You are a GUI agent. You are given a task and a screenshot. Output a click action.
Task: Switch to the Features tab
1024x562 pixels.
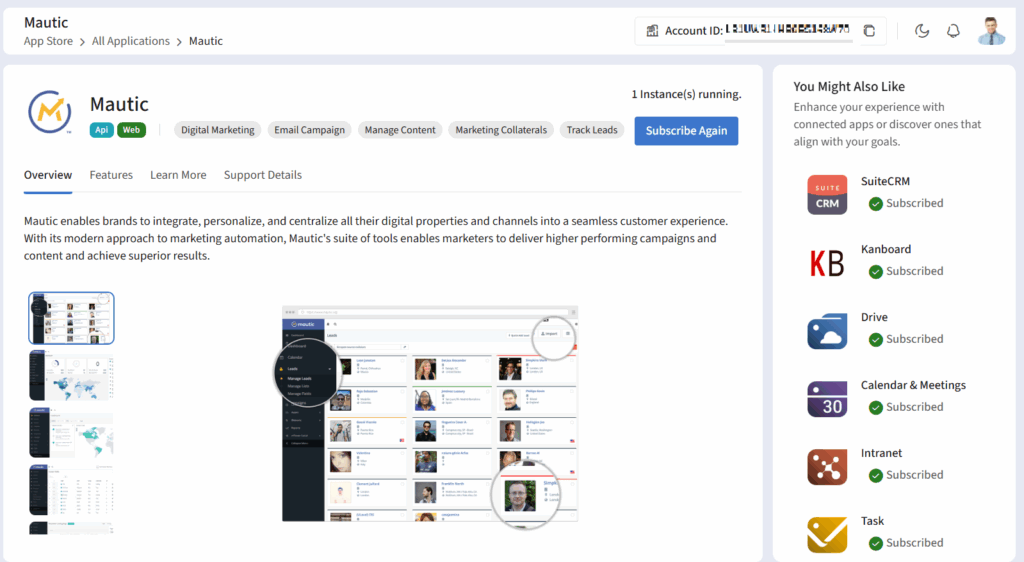(111, 175)
